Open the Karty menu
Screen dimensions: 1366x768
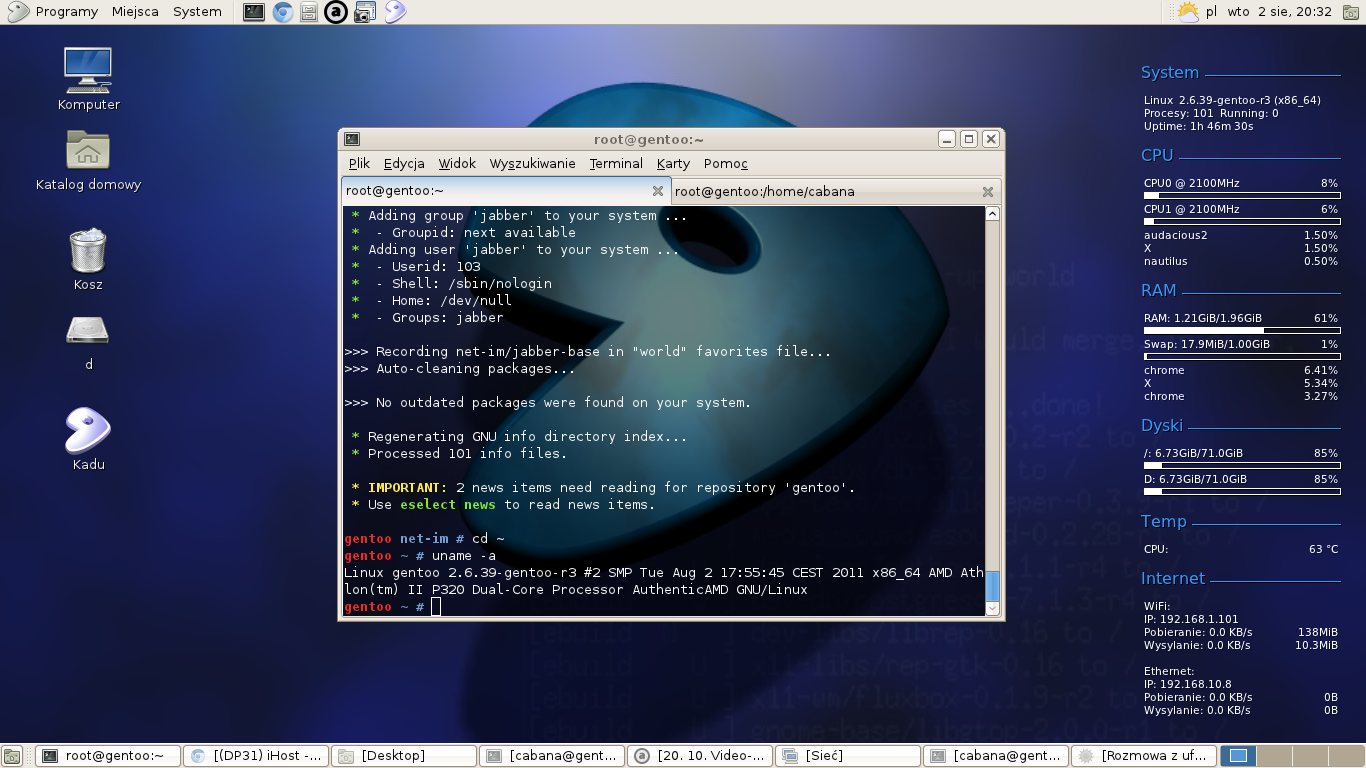point(673,163)
